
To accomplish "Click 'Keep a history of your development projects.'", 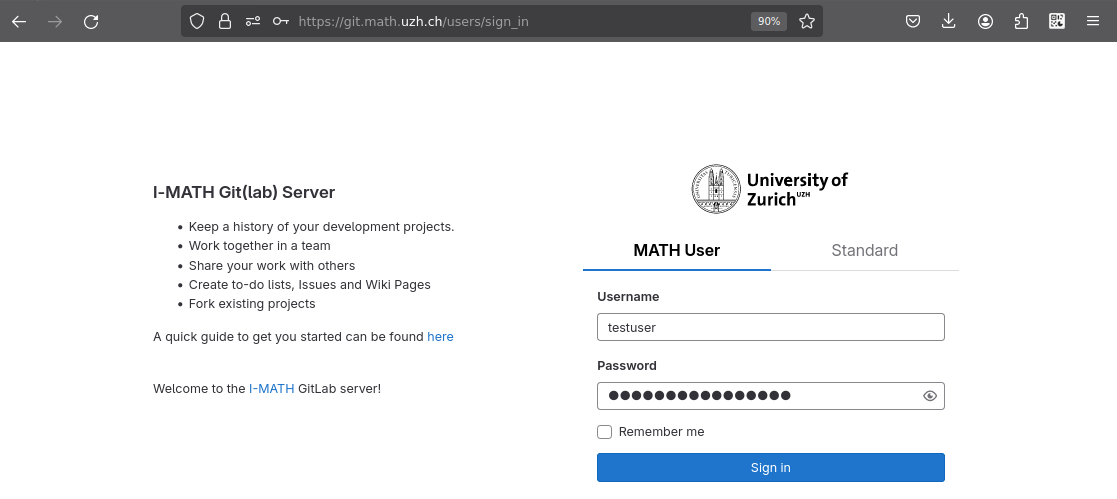I will coord(321,227).
